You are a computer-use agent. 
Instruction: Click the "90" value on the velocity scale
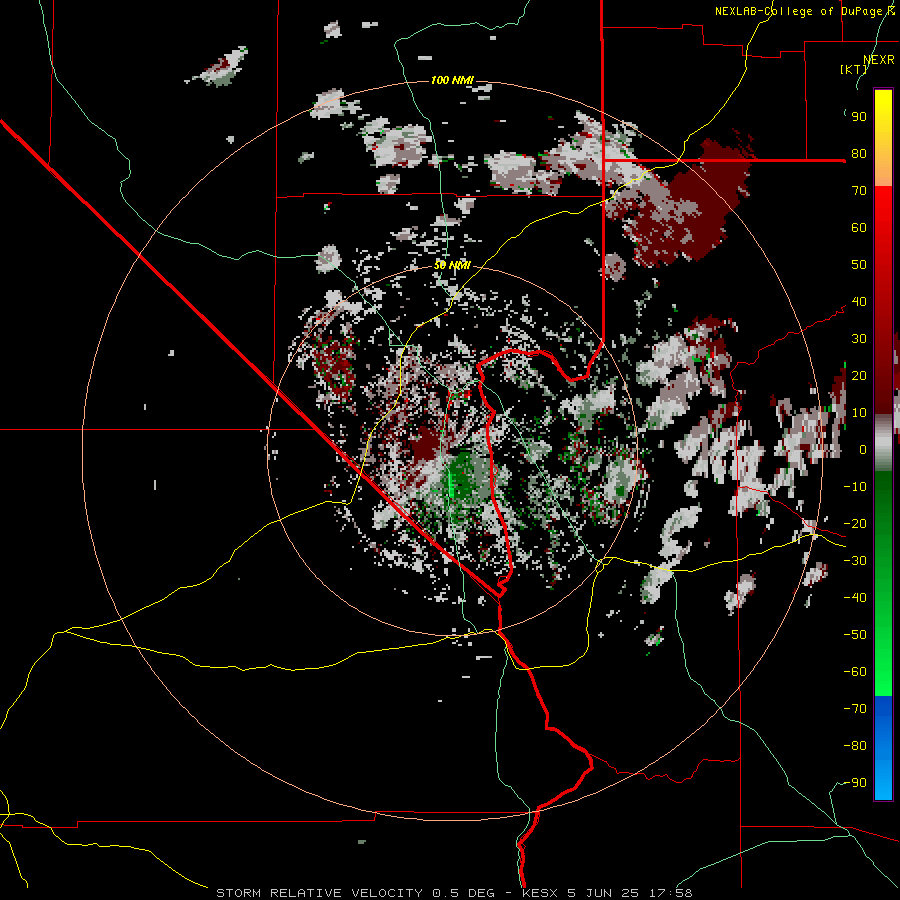tap(859, 117)
